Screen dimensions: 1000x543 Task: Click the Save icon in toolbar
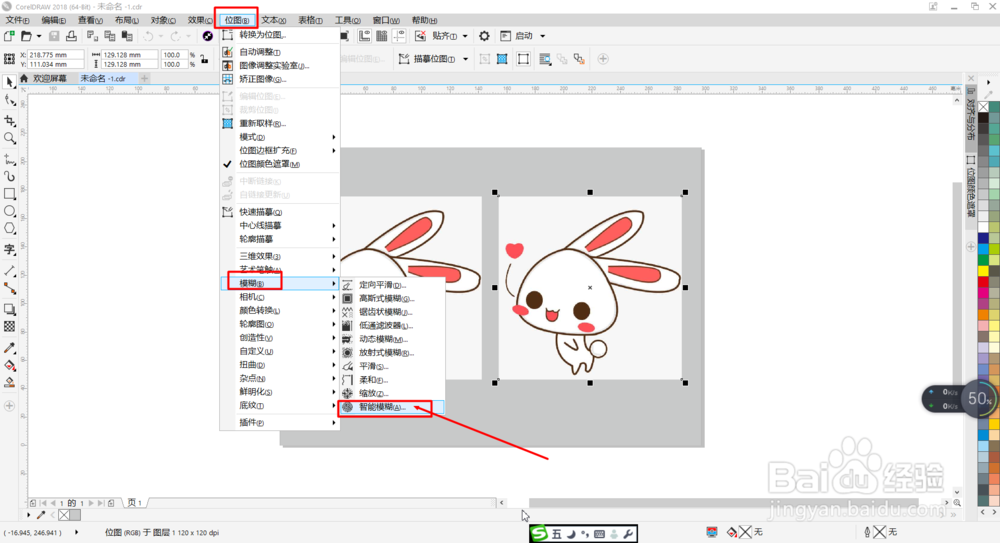tap(54, 36)
